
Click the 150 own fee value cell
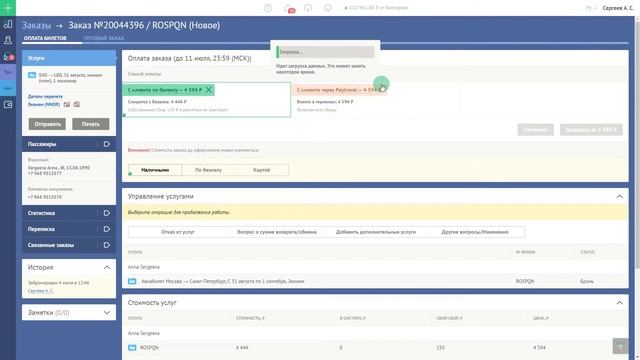click(x=440, y=348)
